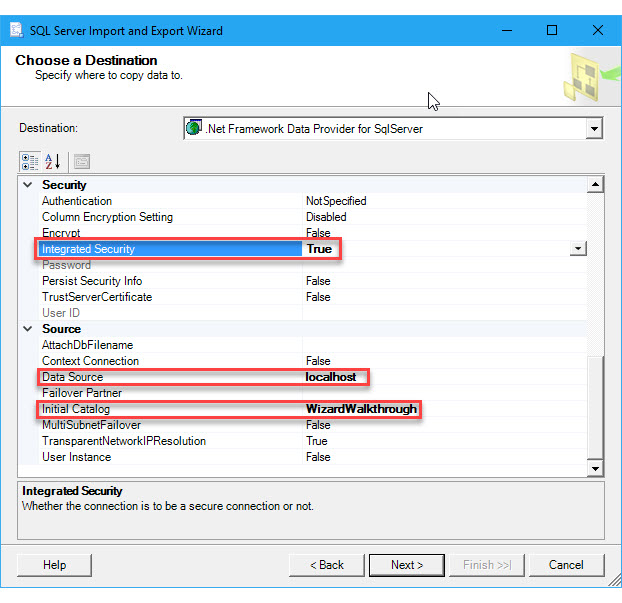The image size is (622, 603).
Task: Click the scrollbar down arrow
Action: click(595, 469)
